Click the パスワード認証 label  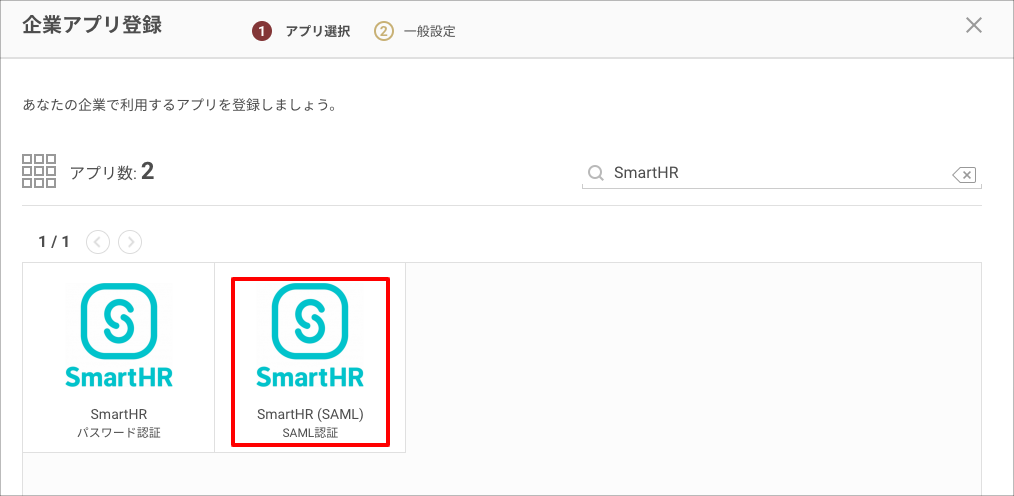119,433
